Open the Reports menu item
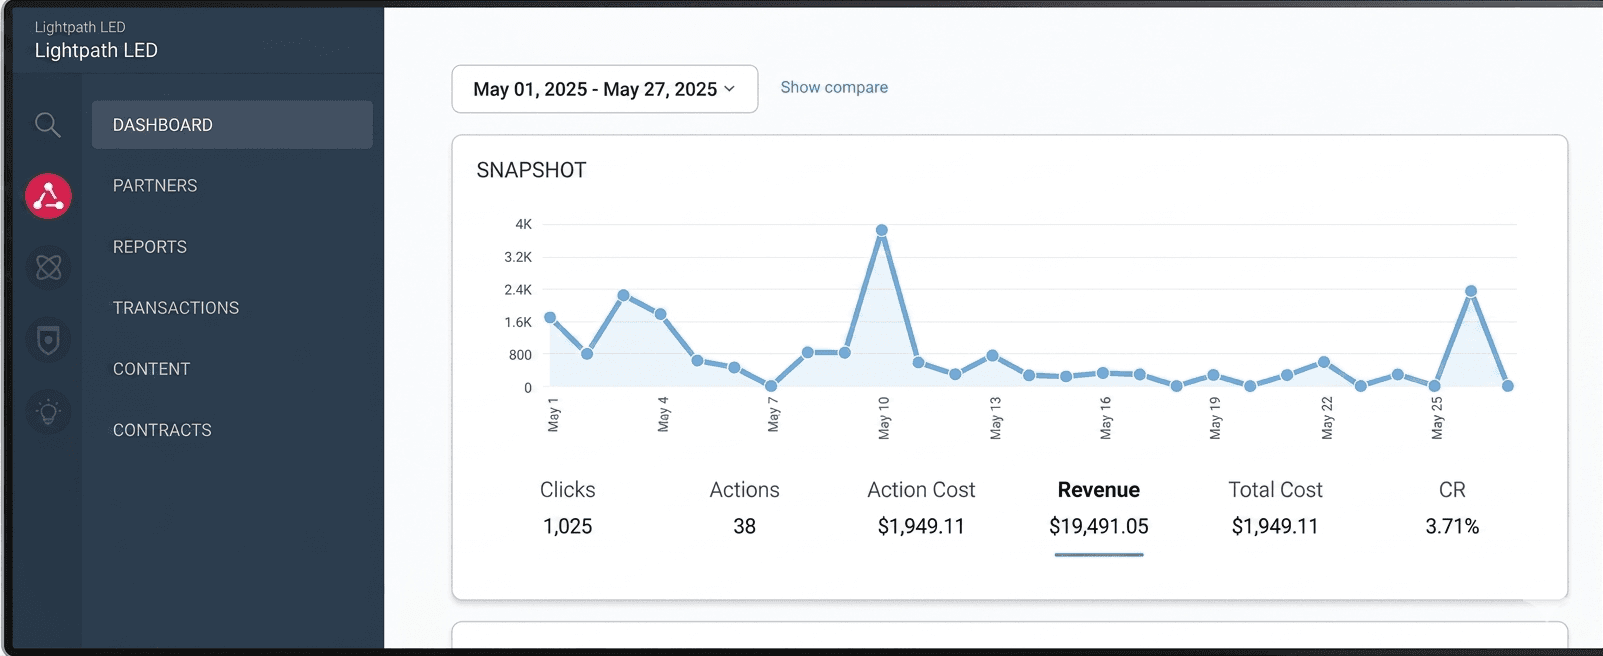This screenshot has width=1603, height=656. (x=150, y=247)
